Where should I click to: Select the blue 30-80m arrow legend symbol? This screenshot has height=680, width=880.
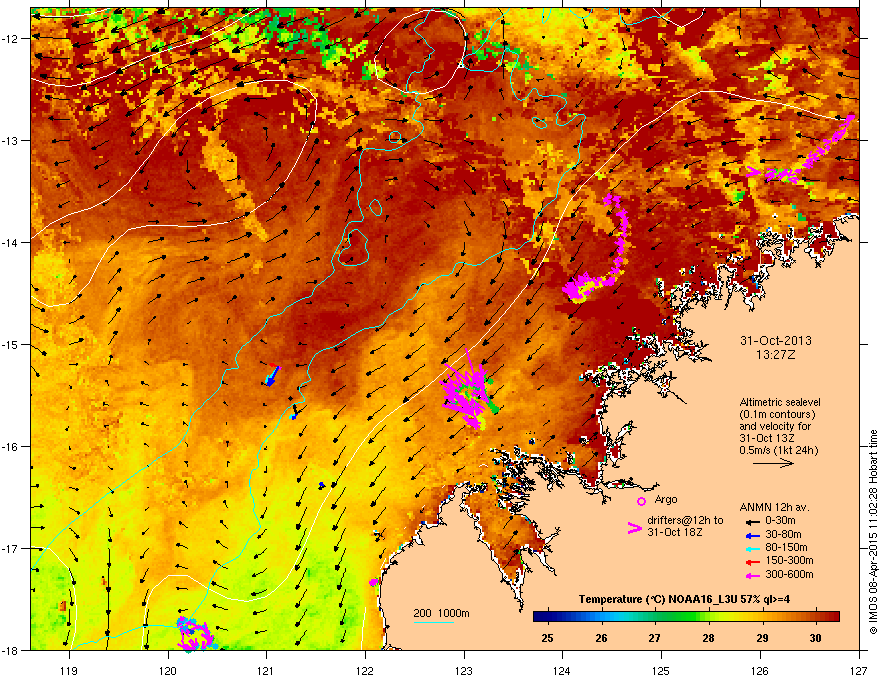pyautogui.click(x=752, y=535)
